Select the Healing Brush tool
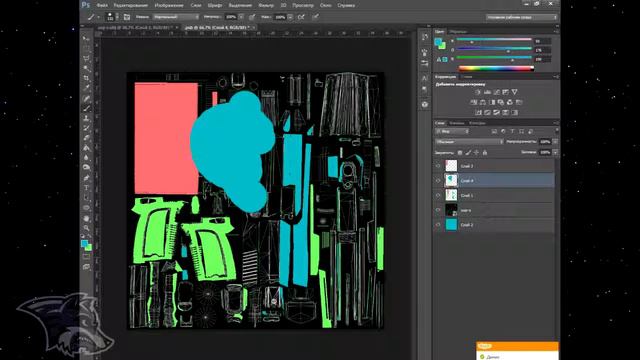 click(x=86, y=98)
